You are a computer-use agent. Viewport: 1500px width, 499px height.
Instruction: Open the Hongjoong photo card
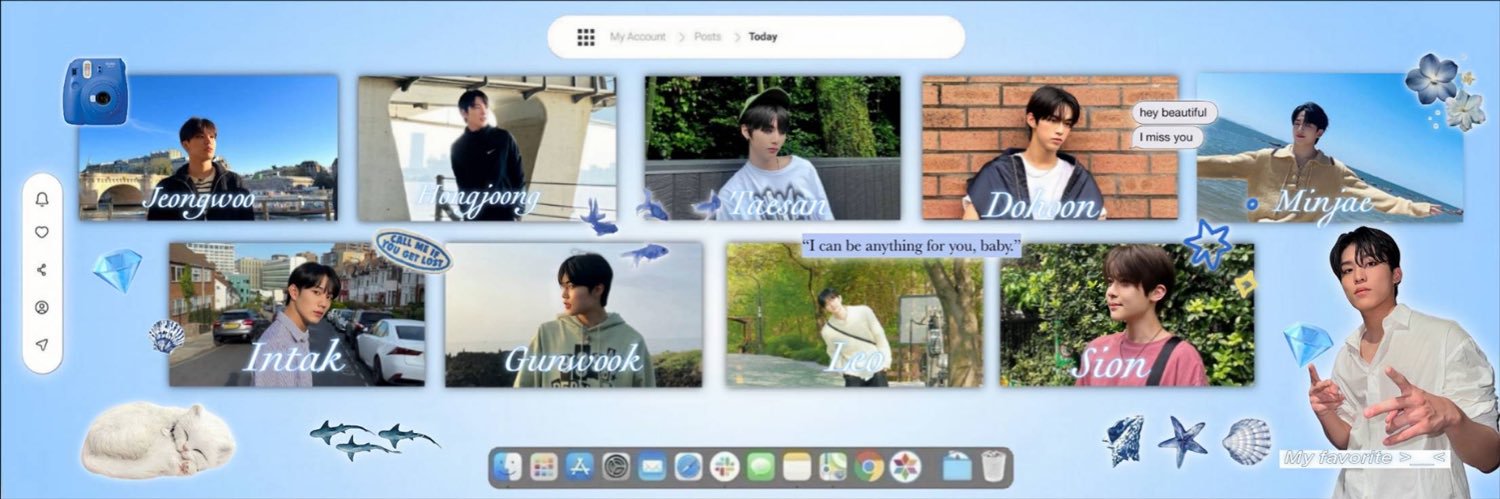coord(487,148)
